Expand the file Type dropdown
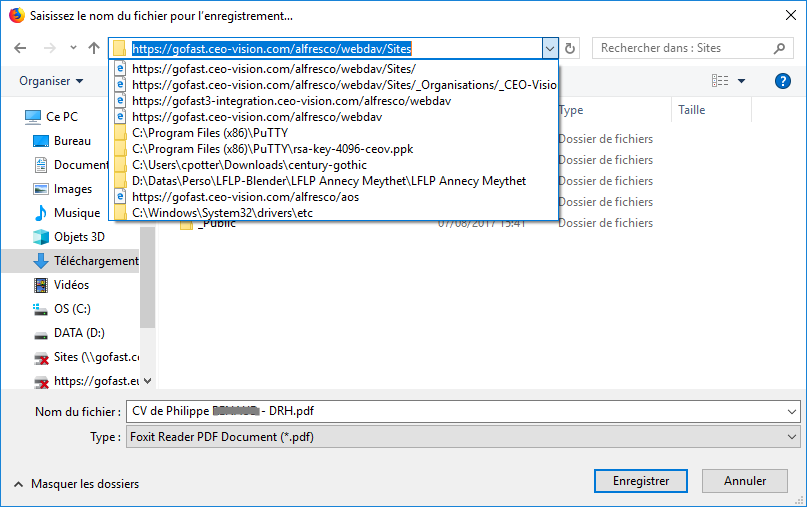Image resolution: width=807 pixels, height=507 pixels. 792,437
